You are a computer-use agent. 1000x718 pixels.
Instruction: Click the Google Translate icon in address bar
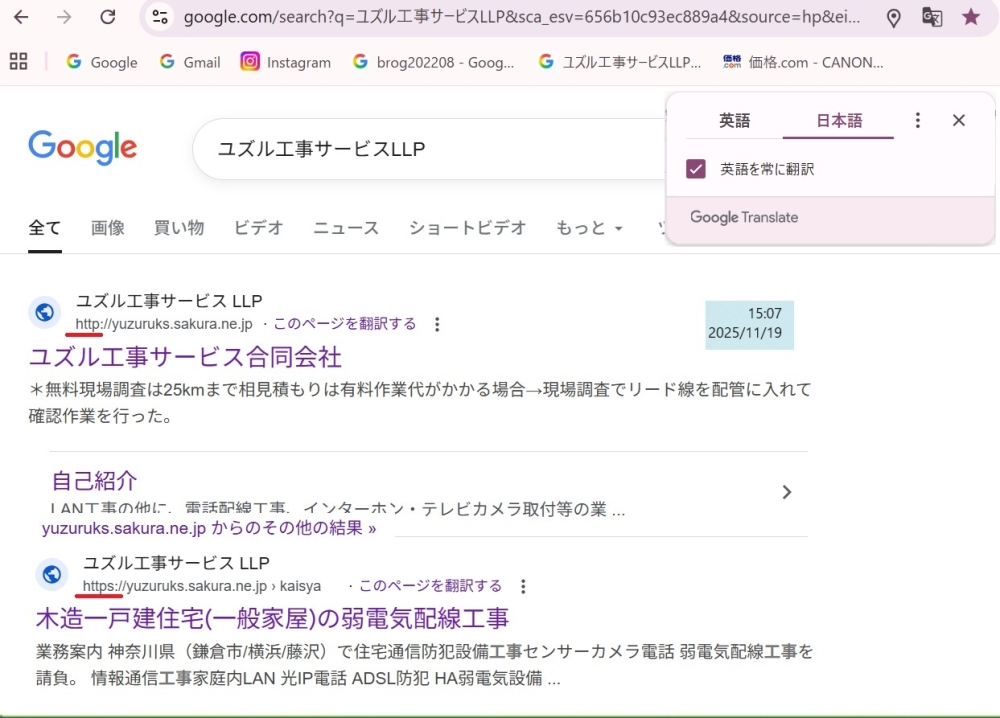[932, 17]
